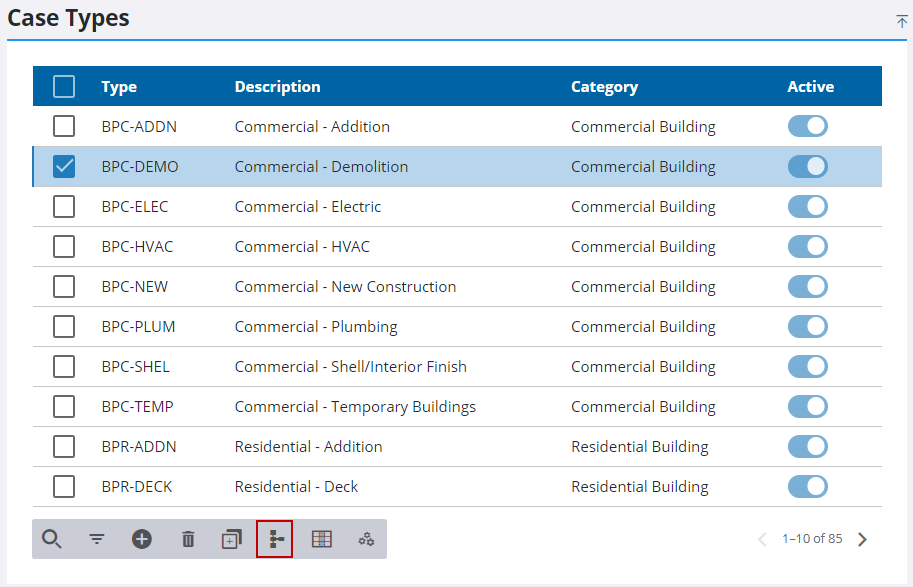The image size is (913, 587).
Task: Open the red-outlined workflow tree icon
Action: pyautogui.click(x=275, y=539)
